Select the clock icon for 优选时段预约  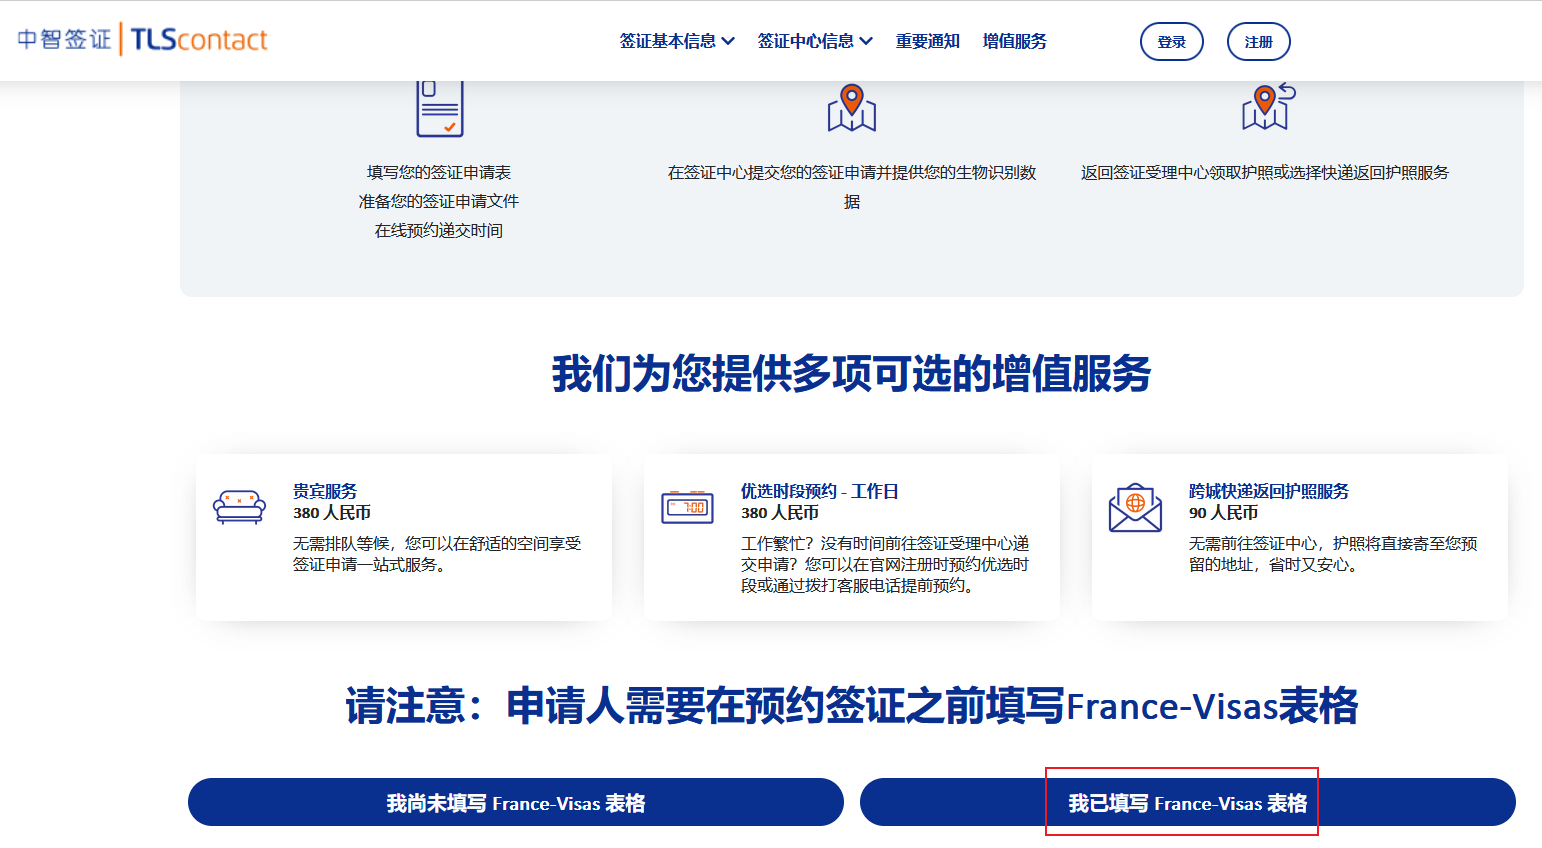pos(688,507)
